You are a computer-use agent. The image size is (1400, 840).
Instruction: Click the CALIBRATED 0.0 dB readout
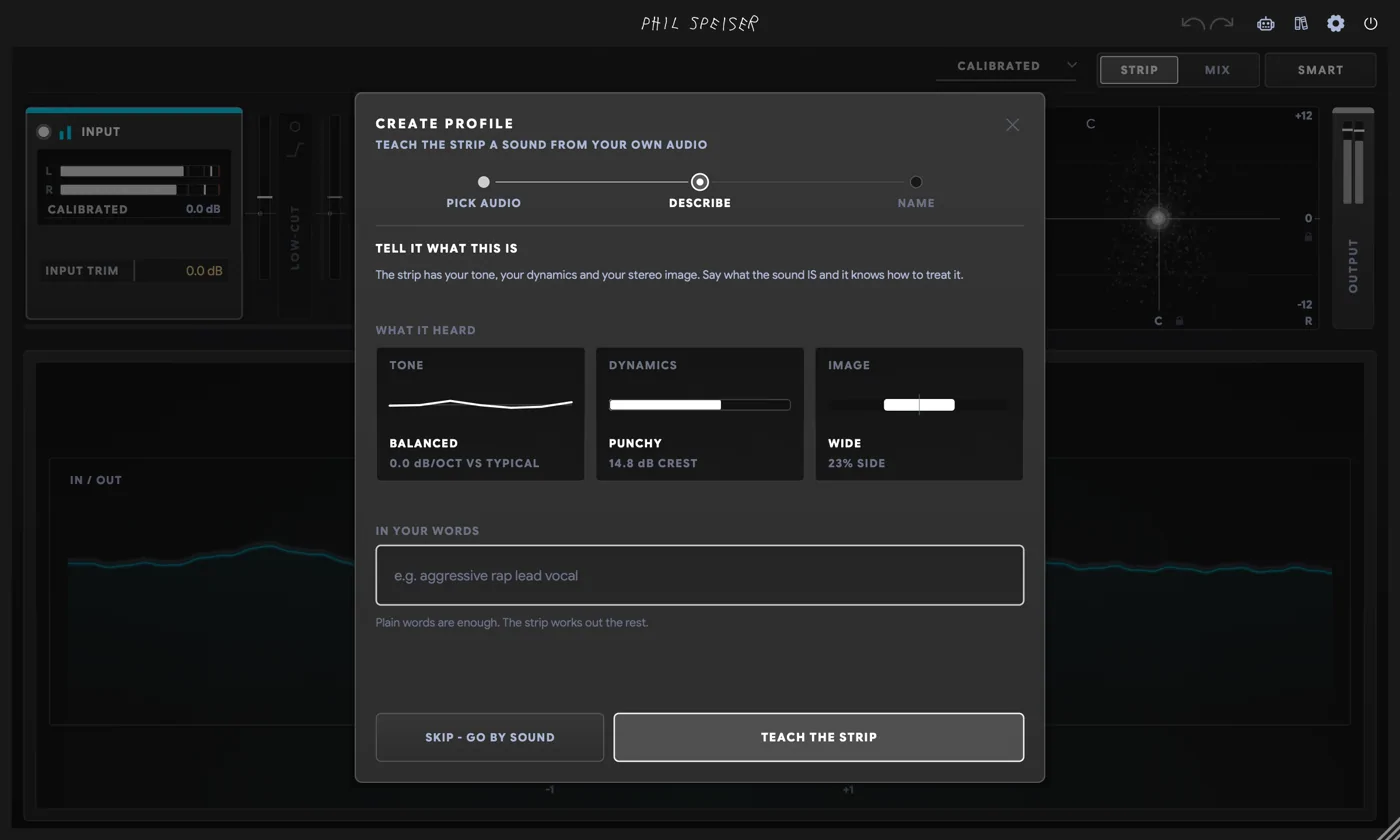pyautogui.click(x=134, y=210)
